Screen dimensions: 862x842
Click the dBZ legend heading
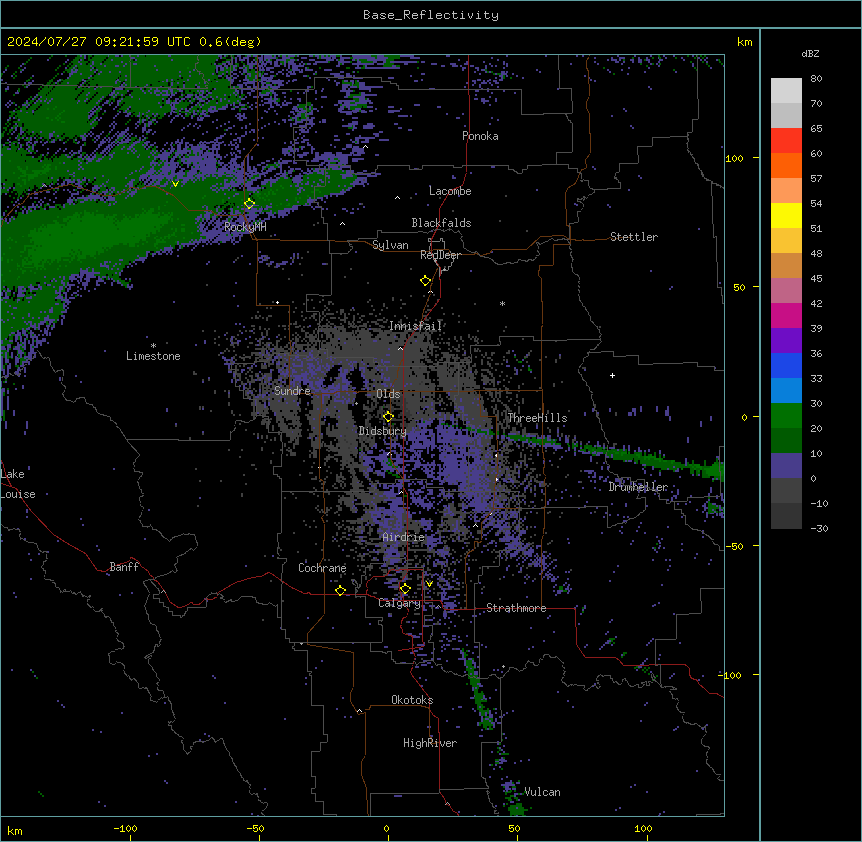coord(810,53)
